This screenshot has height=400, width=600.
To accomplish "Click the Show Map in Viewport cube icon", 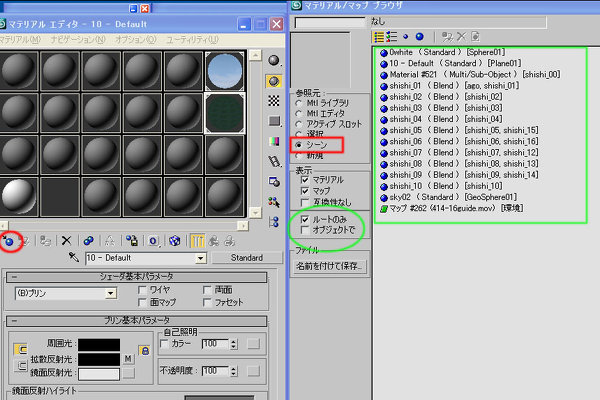I will pyautogui.click(x=175, y=240).
